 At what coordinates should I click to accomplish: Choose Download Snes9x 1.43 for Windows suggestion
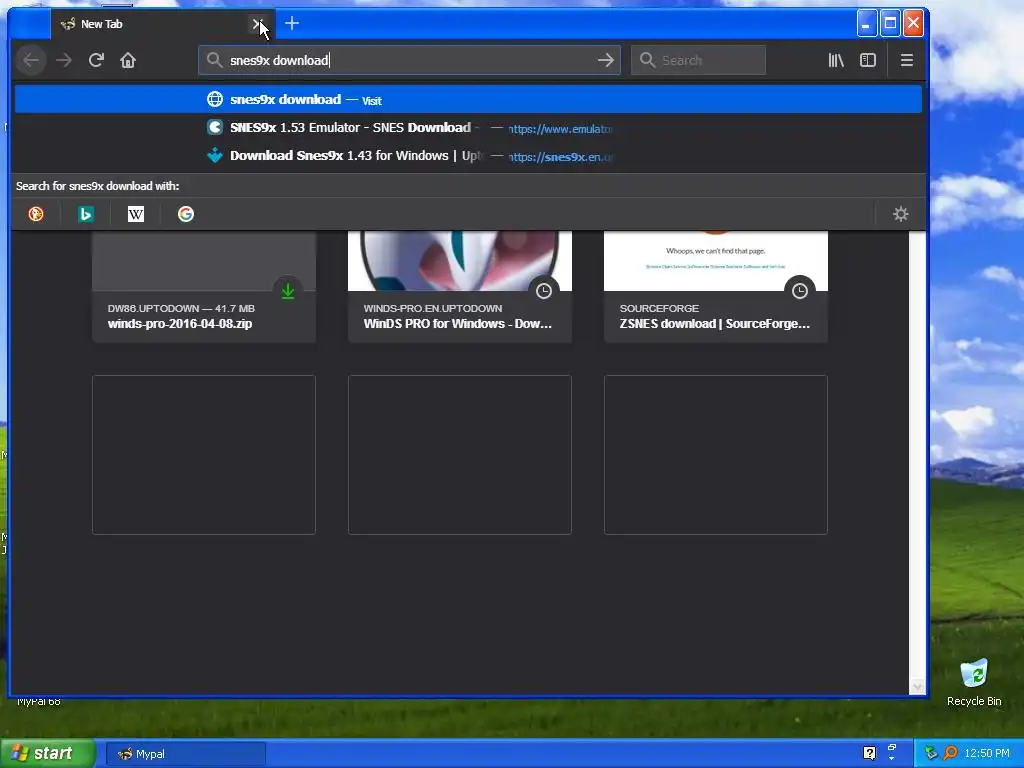point(468,155)
